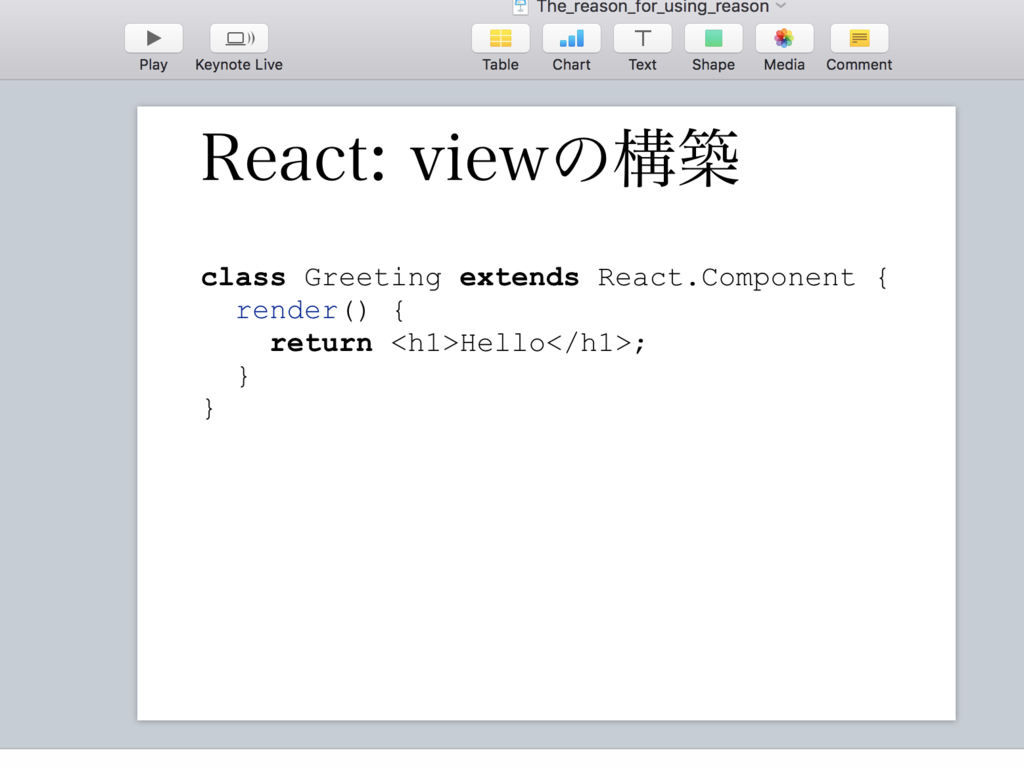Insert a Table from toolbar
The width and height of the screenshot is (1024, 769).
(x=500, y=39)
